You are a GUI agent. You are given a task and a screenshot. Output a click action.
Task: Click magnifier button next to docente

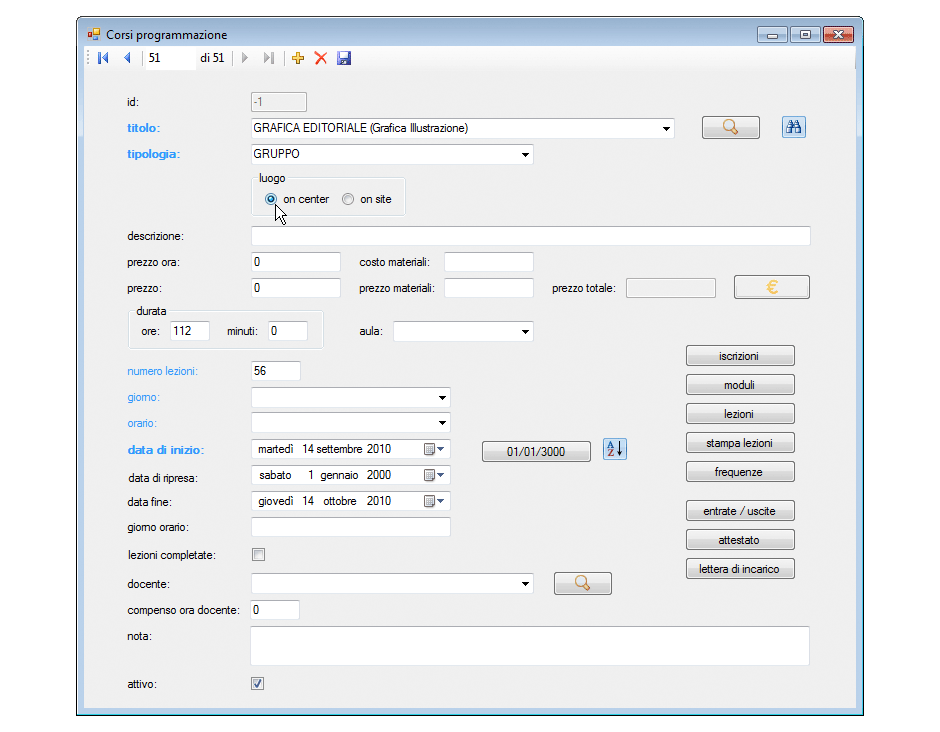(x=583, y=583)
